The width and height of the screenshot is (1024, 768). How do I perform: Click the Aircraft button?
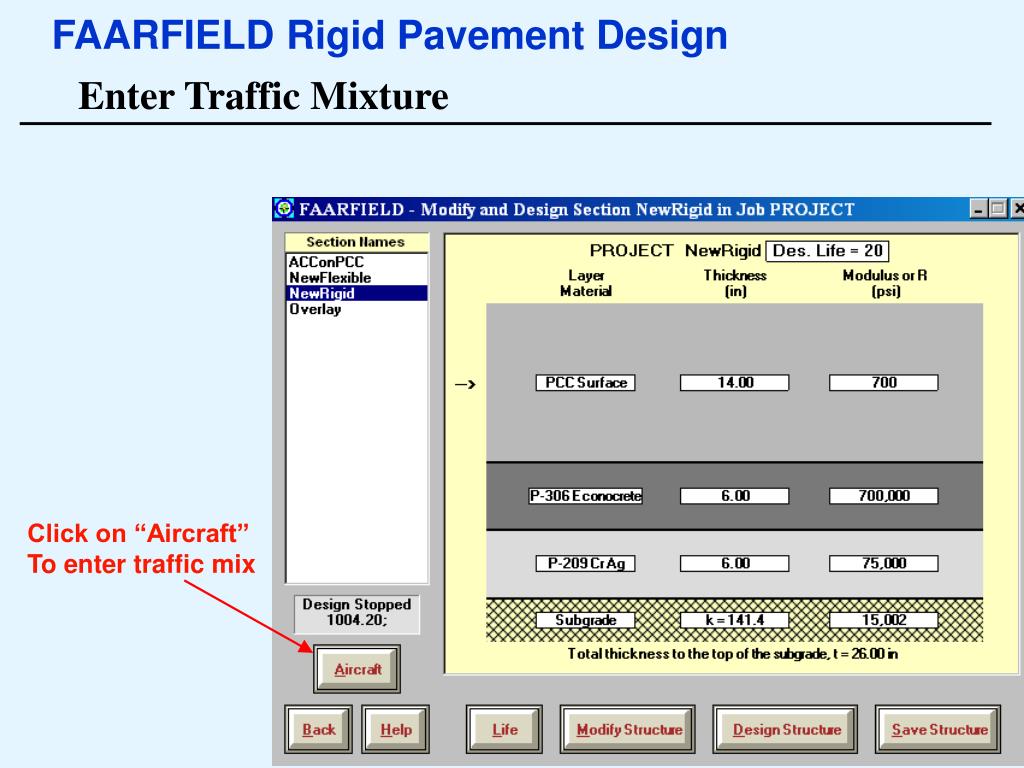tap(357, 669)
